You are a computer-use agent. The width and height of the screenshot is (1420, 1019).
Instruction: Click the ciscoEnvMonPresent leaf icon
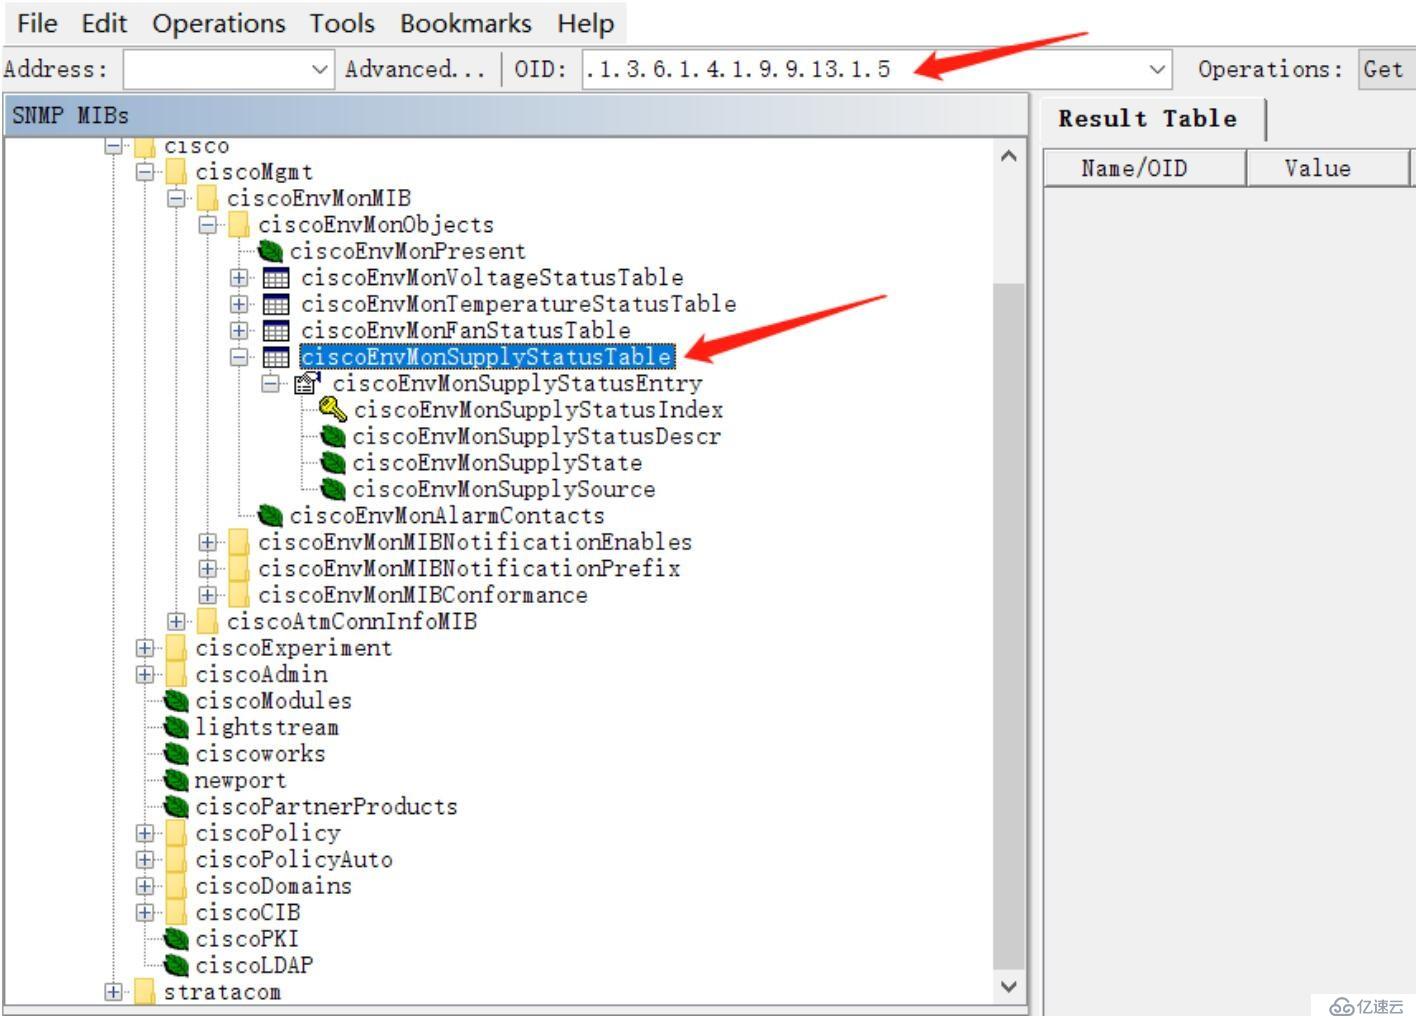coord(270,251)
